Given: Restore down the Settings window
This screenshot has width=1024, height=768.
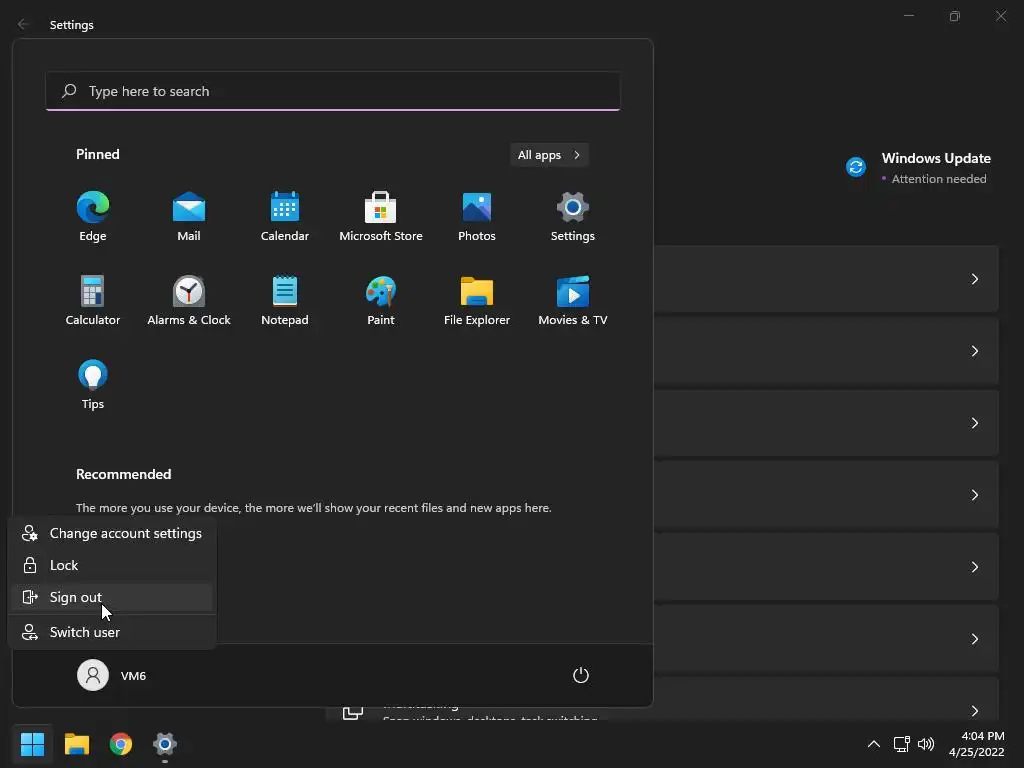Looking at the screenshot, I should [x=955, y=16].
